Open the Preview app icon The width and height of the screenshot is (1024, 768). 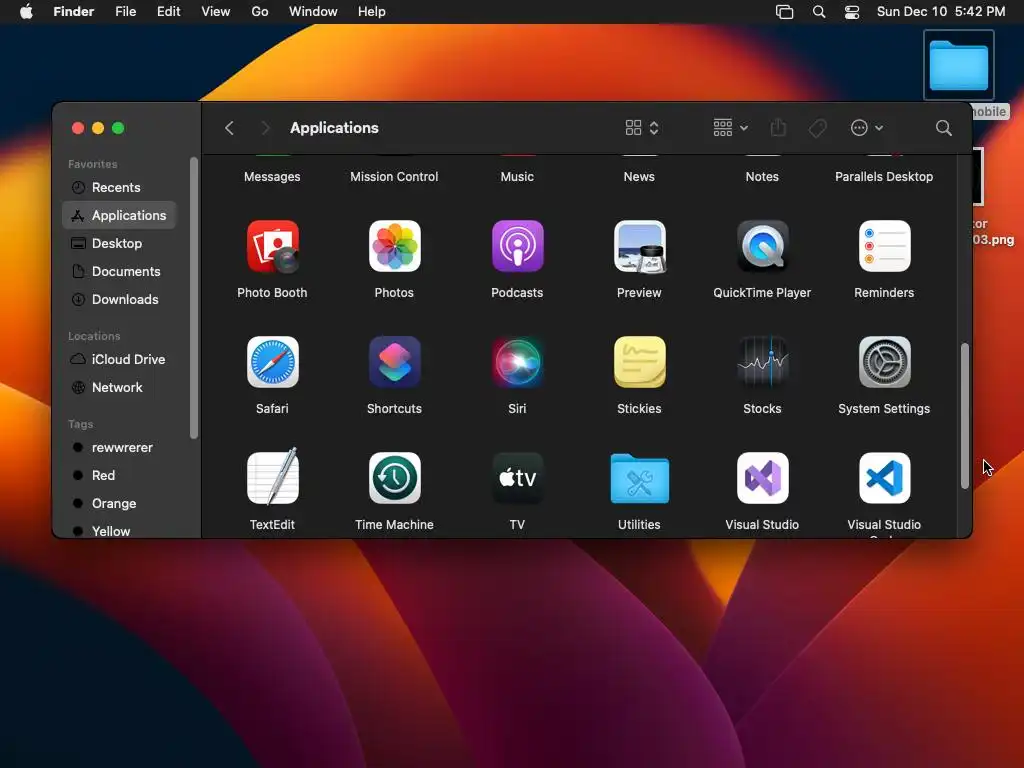pyautogui.click(x=639, y=246)
